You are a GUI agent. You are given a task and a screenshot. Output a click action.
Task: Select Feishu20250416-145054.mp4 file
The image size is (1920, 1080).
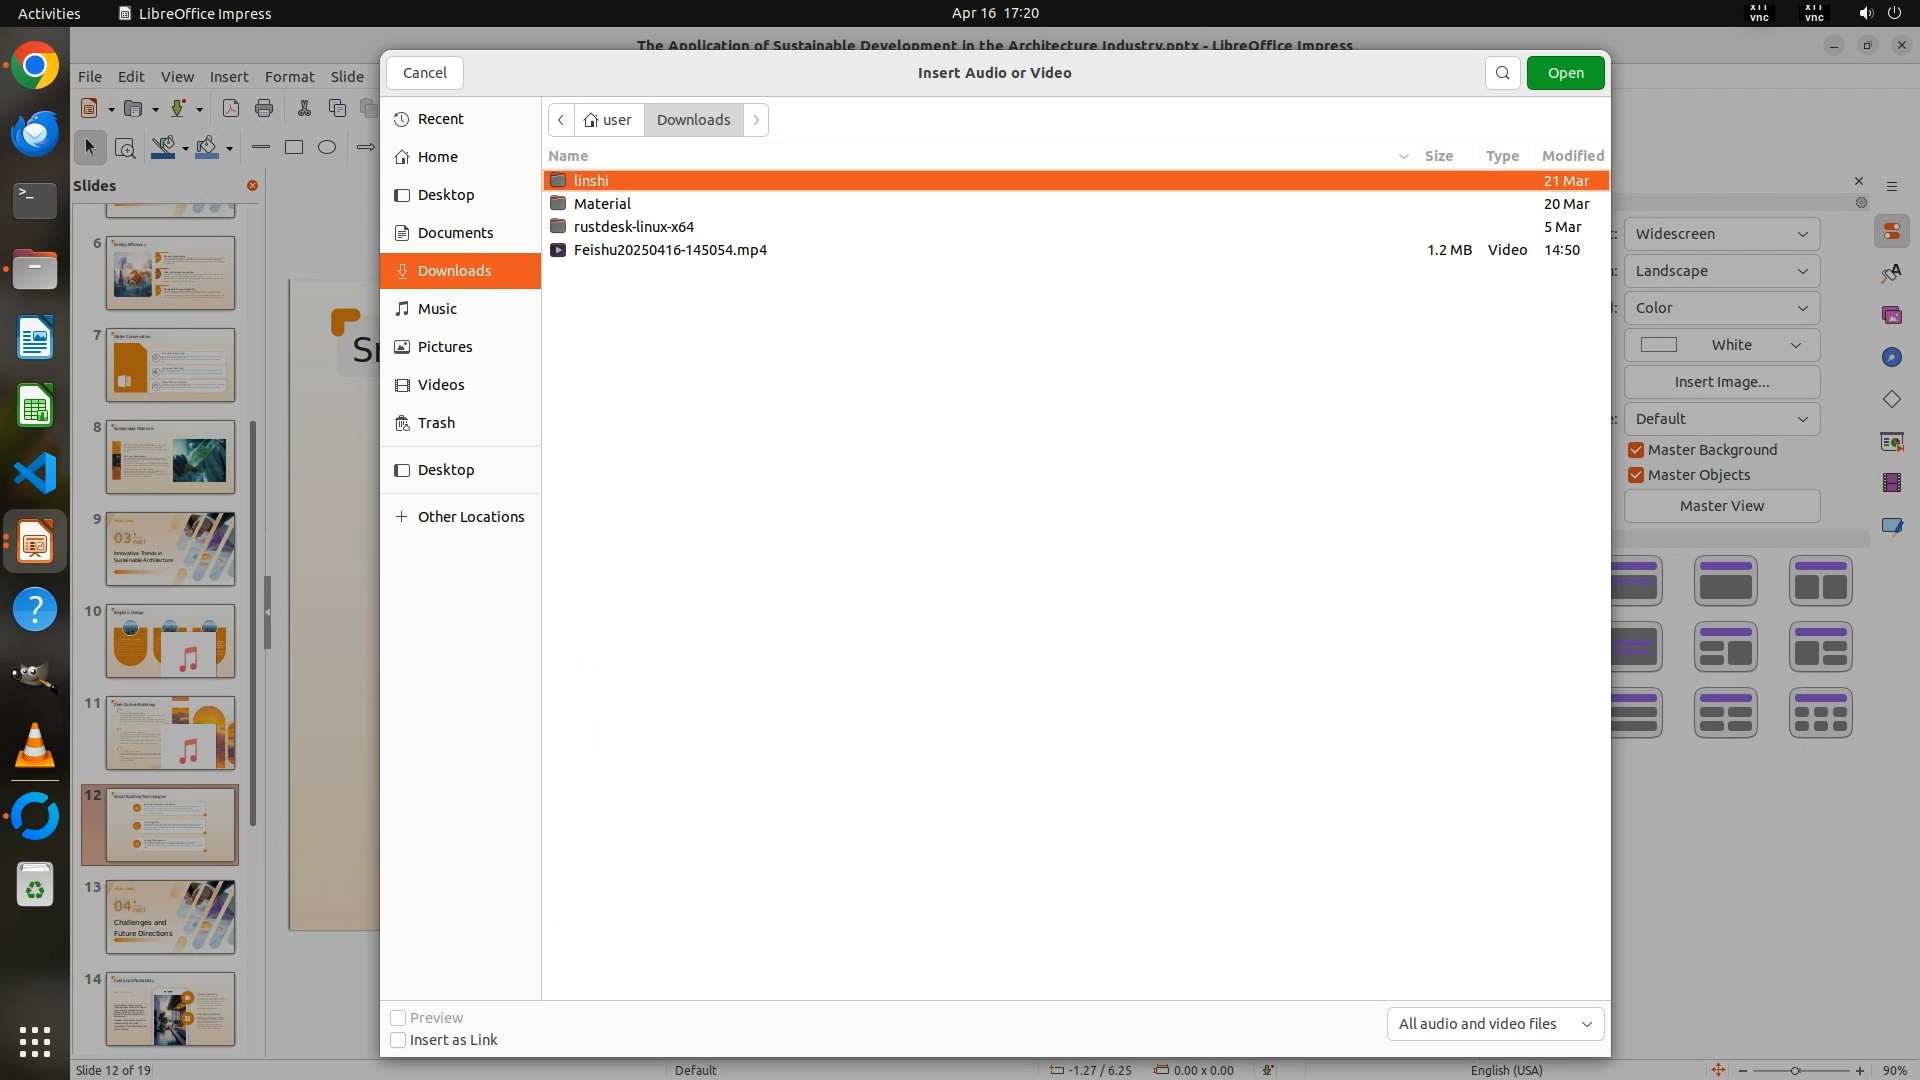[x=670, y=250]
